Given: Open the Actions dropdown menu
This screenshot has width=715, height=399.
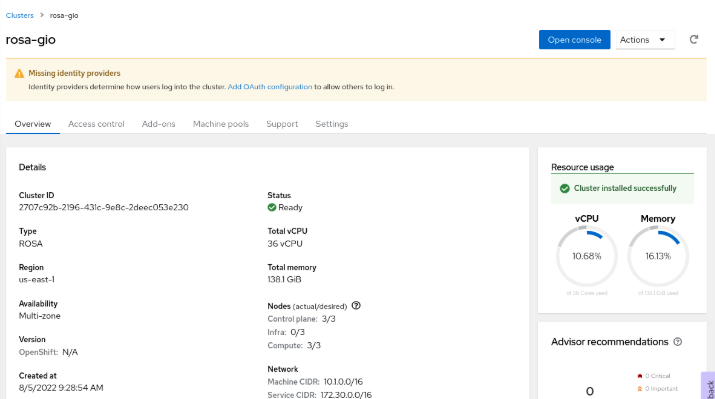Looking at the screenshot, I should pyautogui.click(x=645, y=40).
